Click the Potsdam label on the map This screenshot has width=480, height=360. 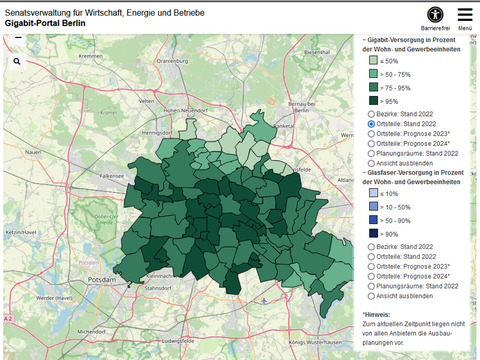coord(102,280)
